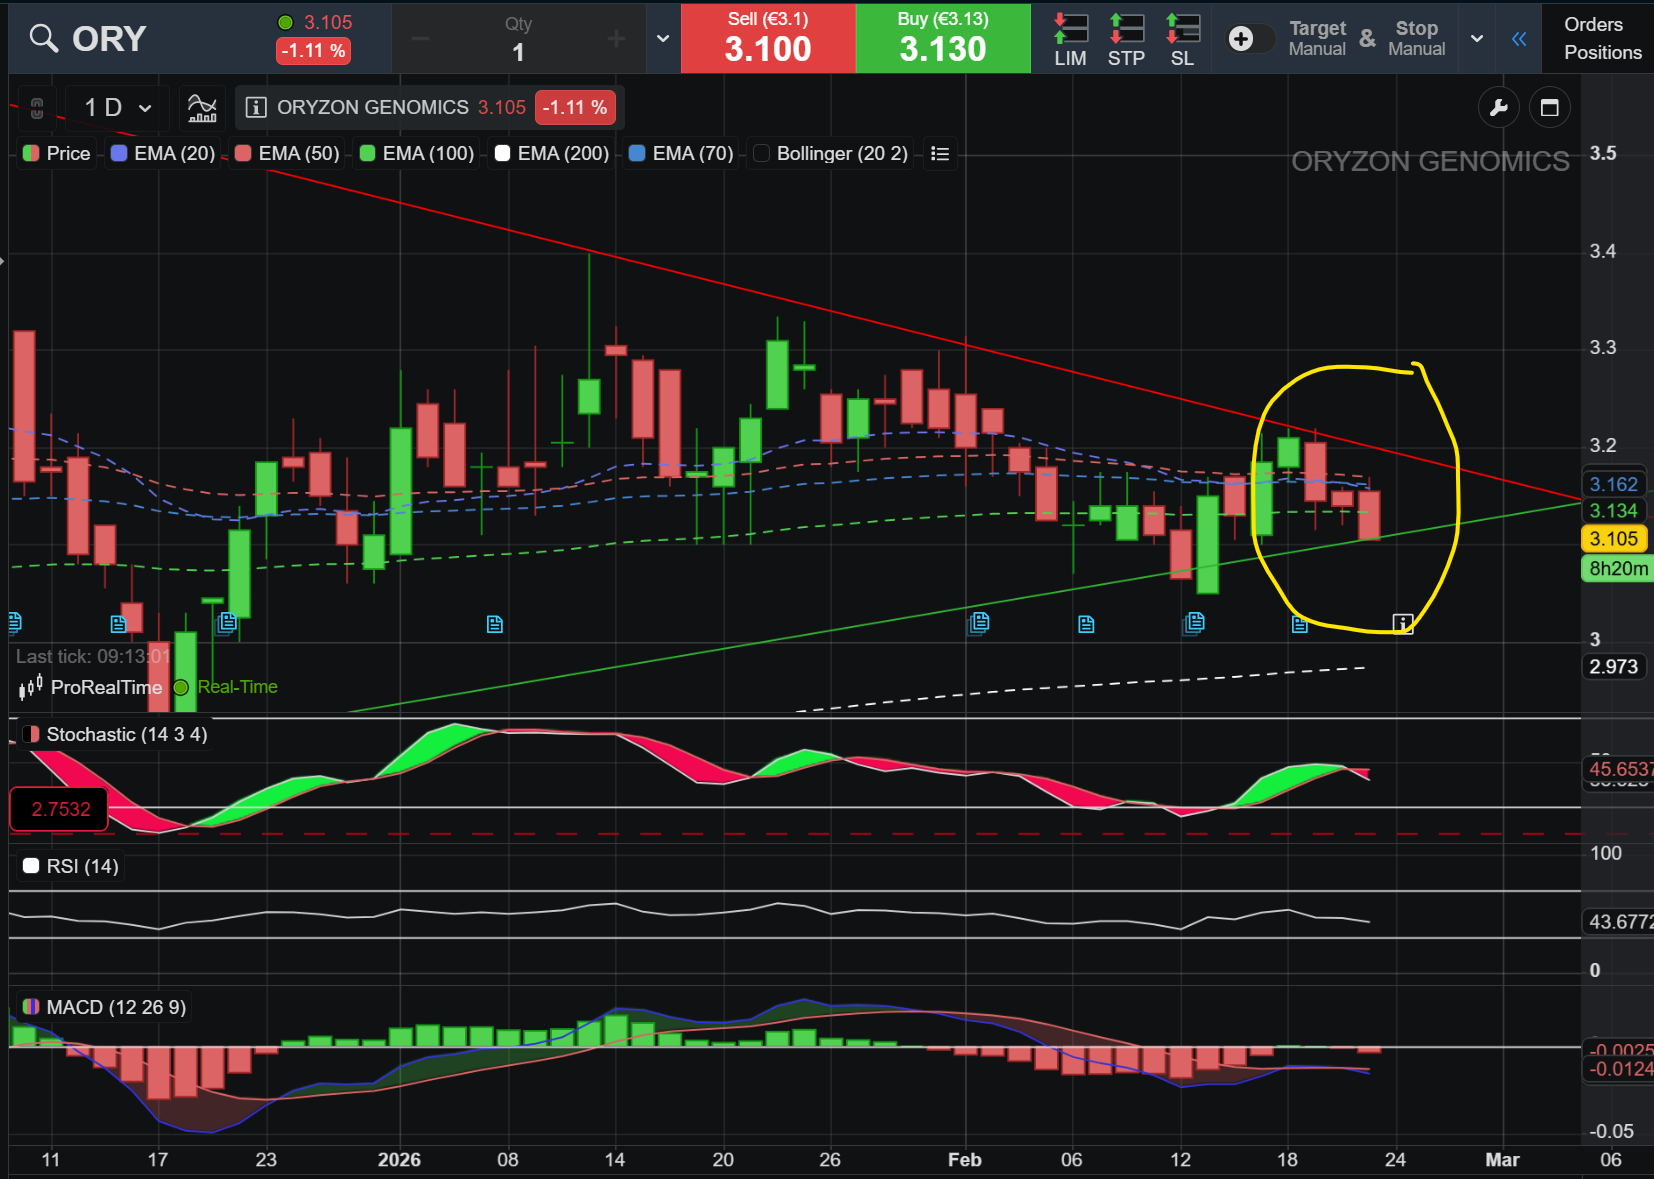Click the 2026 year label on time axis

point(399,1159)
